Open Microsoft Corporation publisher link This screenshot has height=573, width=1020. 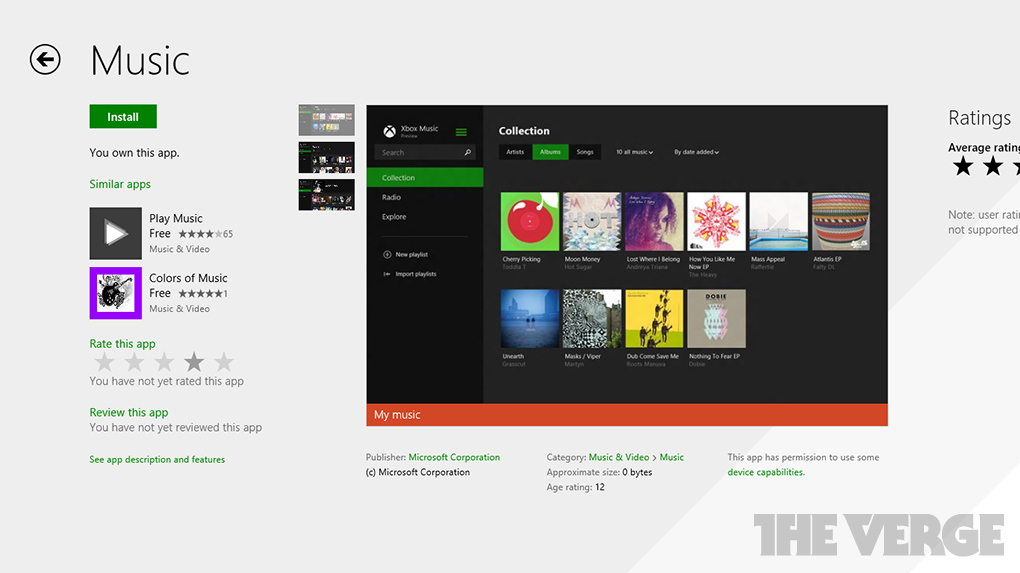click(454, 457)
